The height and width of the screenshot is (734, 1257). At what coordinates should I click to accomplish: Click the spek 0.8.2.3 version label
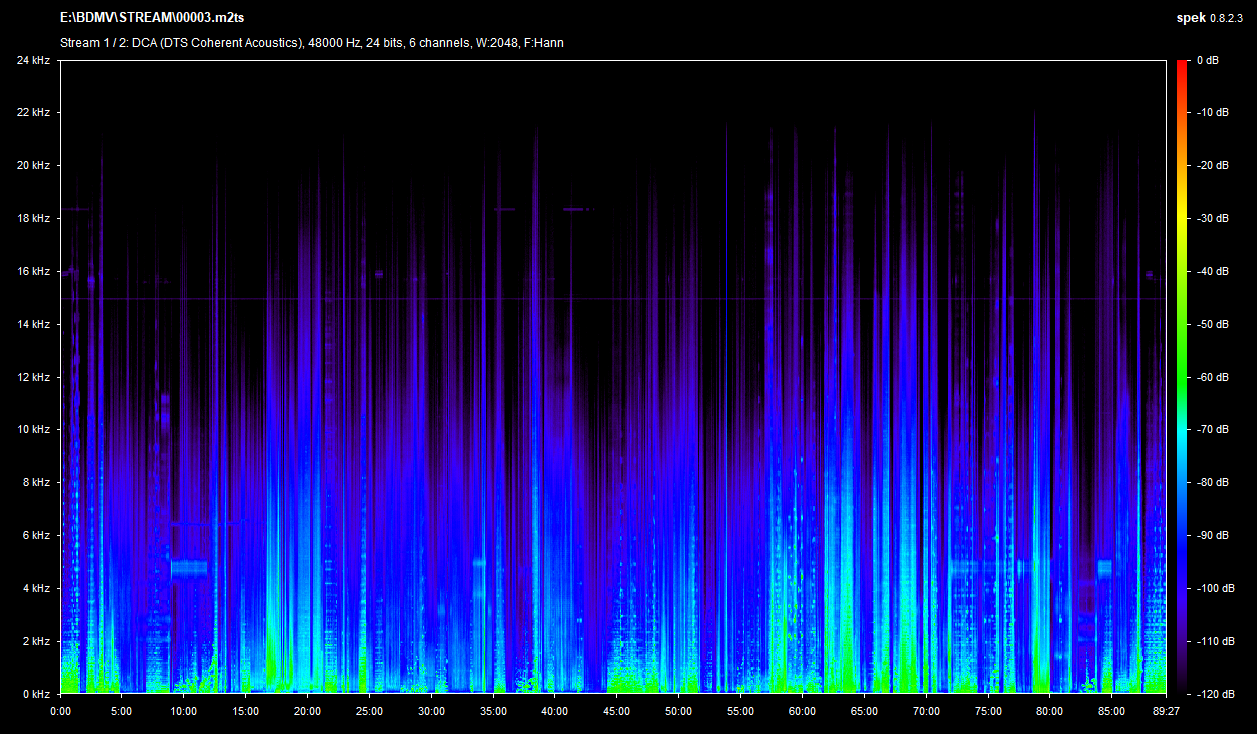click(1213, 18)
